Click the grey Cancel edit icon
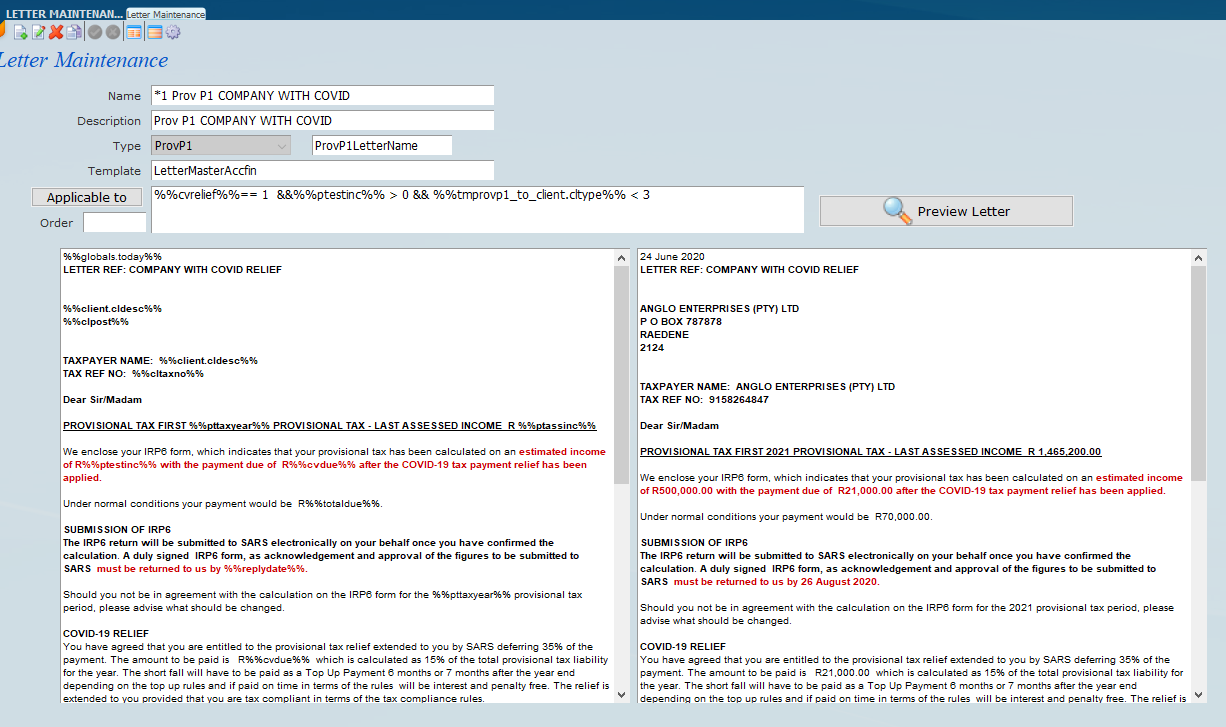Screen dimensions: 1226x727 click(x=113, y=32)
